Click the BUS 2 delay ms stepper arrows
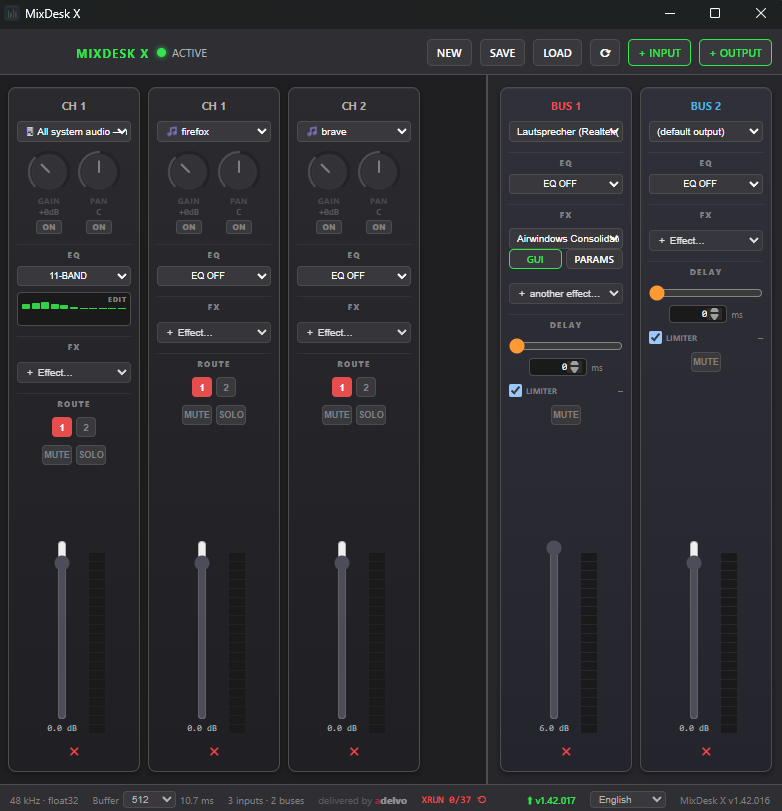The width and height of the screenshot is (782, 811). [x=714, y=314]
